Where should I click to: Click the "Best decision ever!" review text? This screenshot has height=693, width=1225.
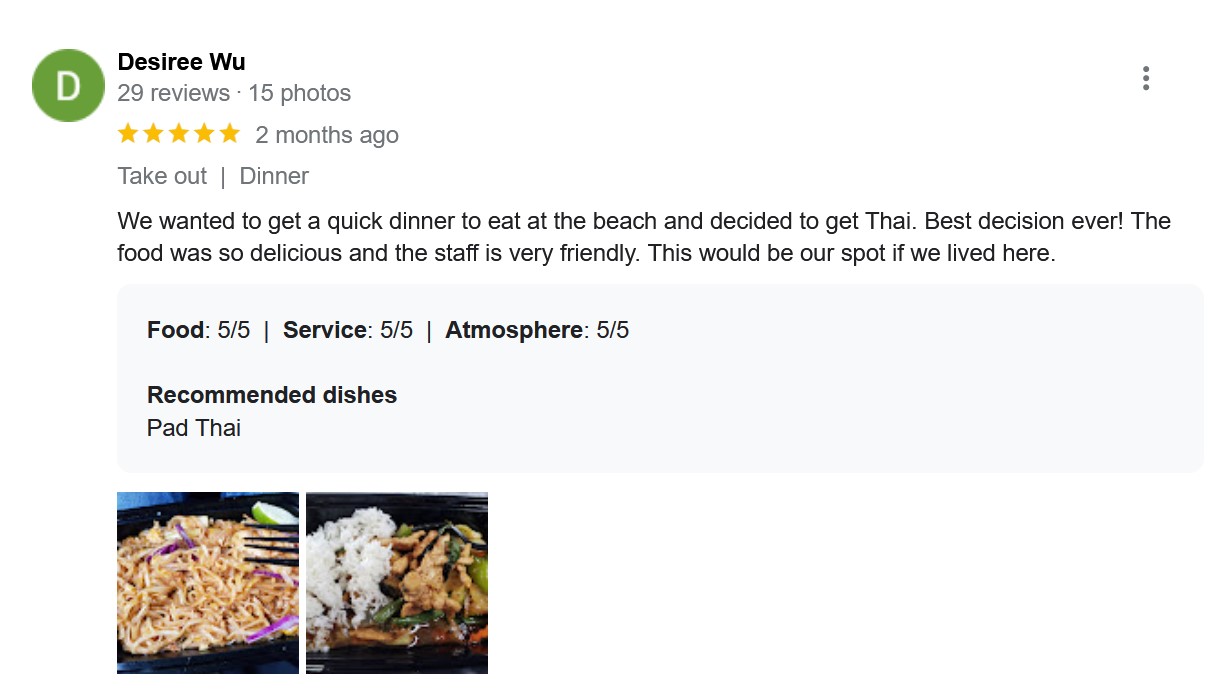(1014, 221)
